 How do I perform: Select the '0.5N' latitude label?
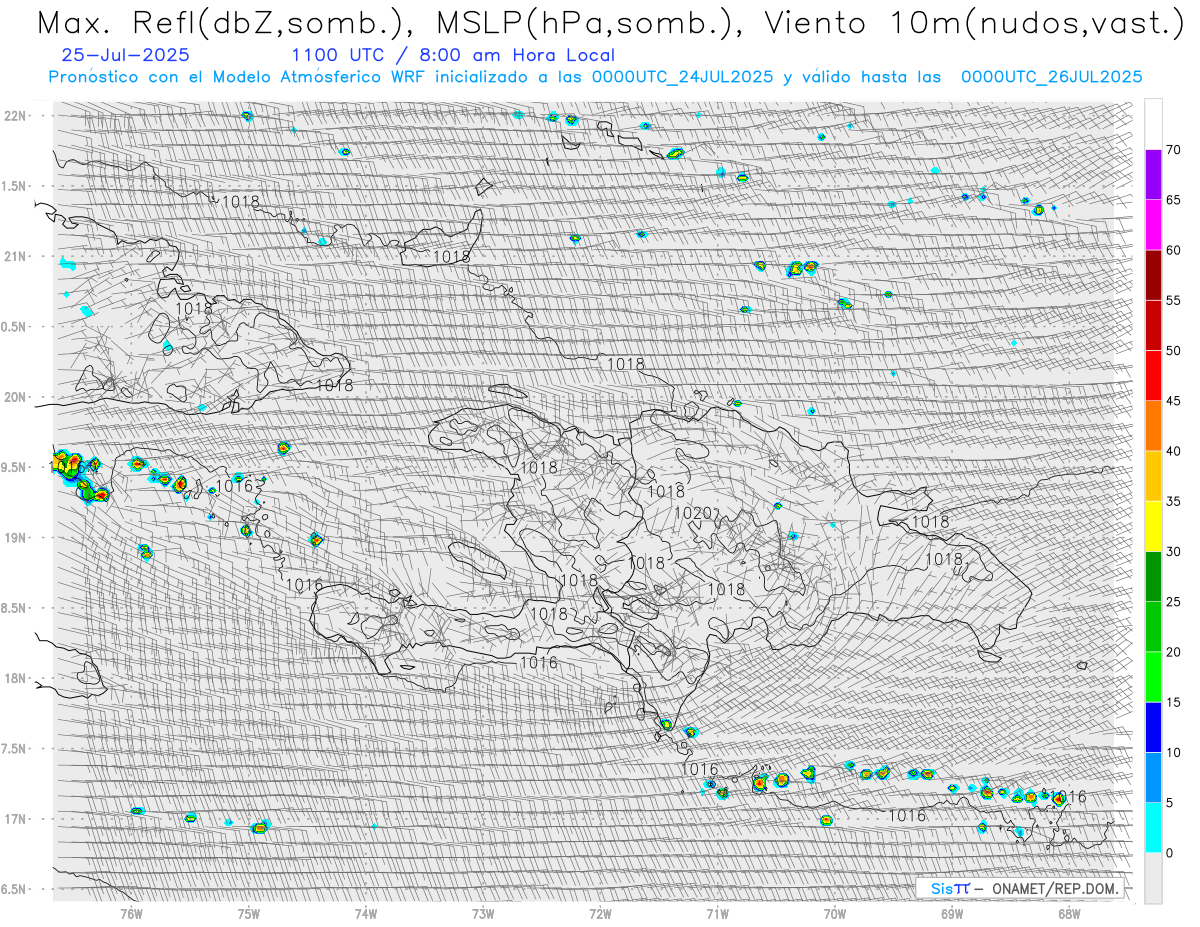(15, 327)
